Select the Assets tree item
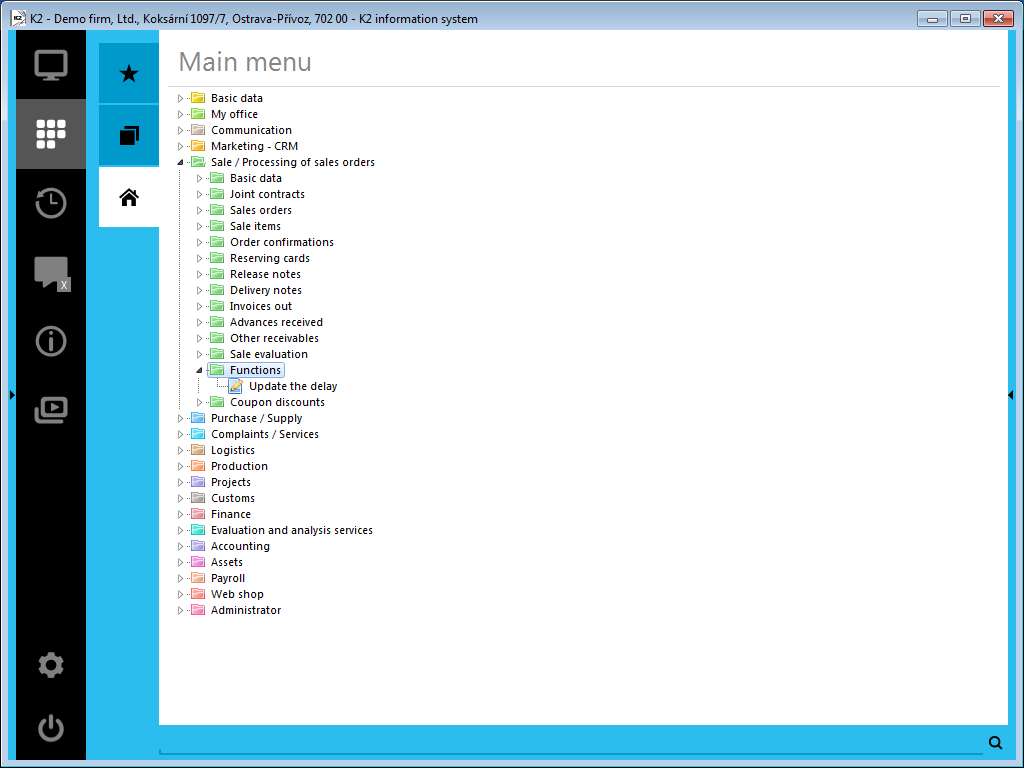 coord(227,562)
